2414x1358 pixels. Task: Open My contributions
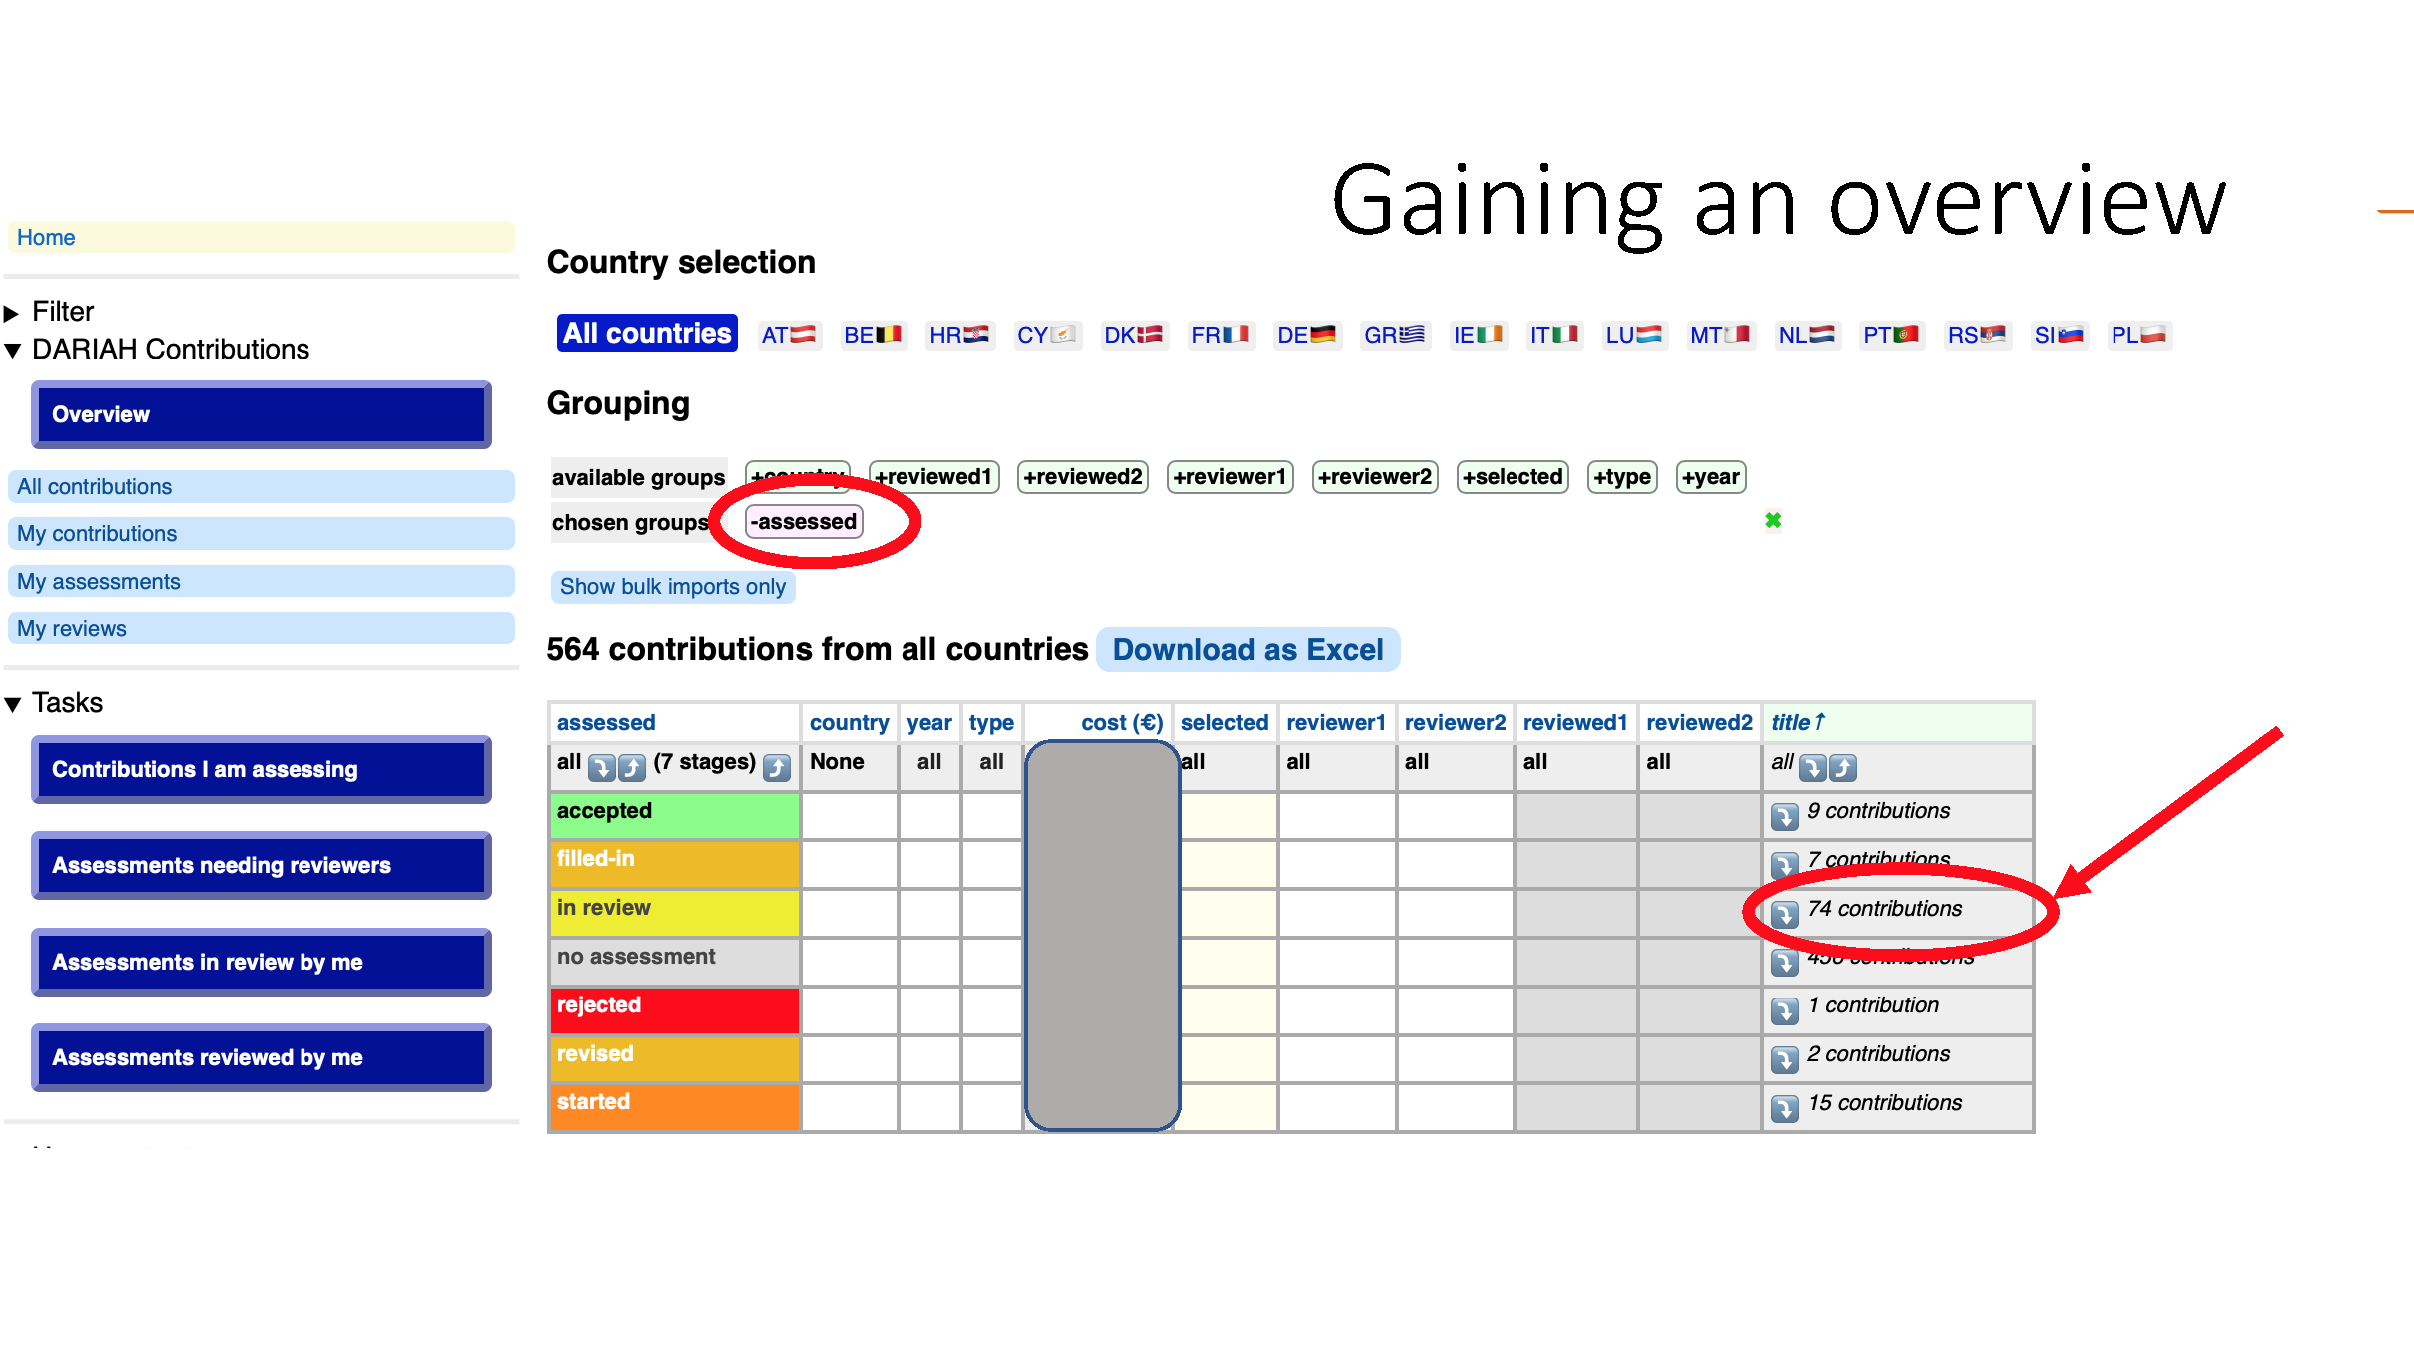point(261,534)
